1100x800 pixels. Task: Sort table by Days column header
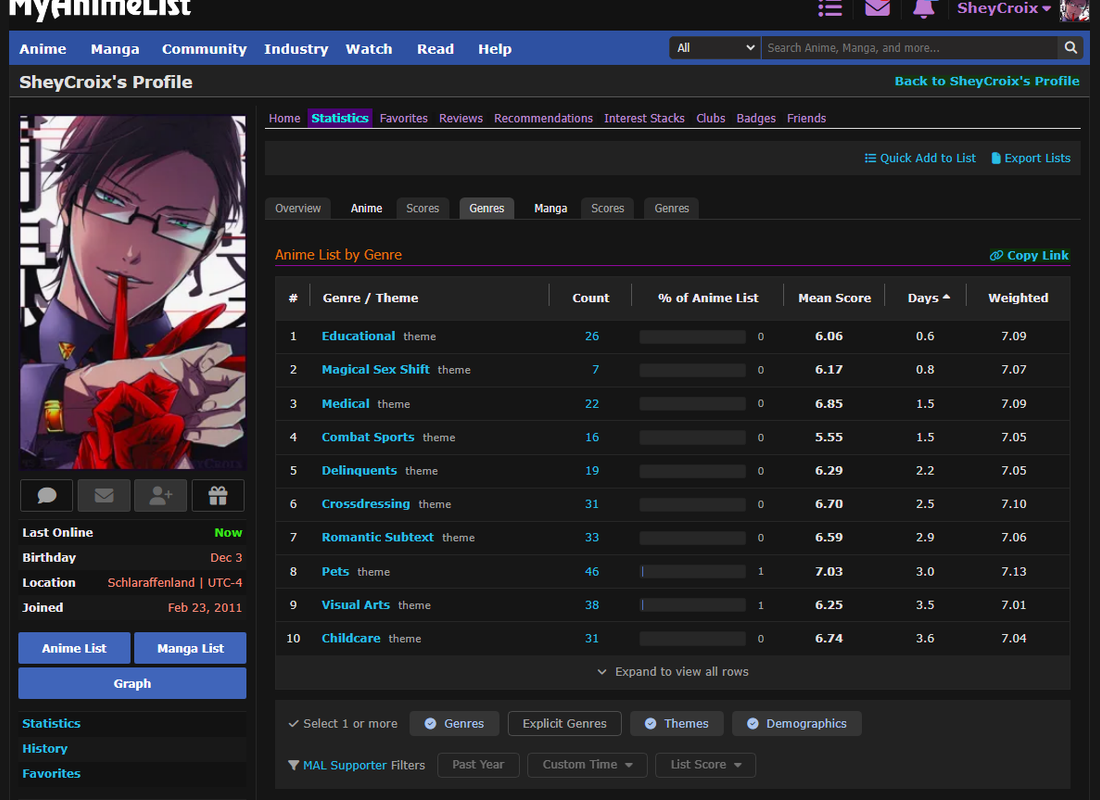pyautogui.click(x=928, y=298)
